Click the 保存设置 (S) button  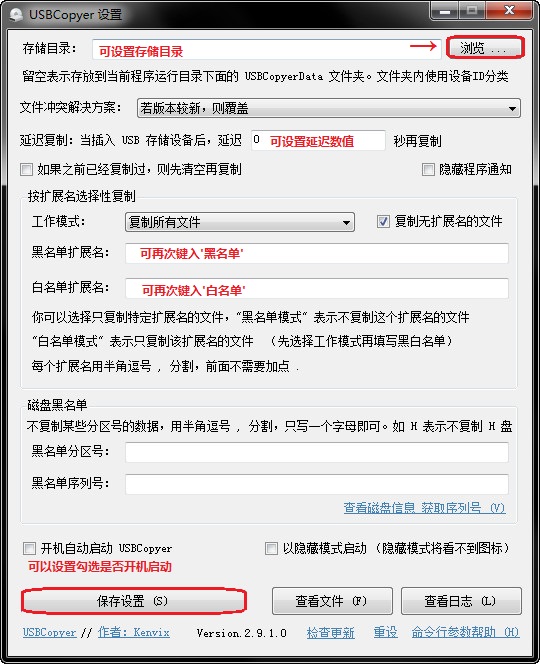click(134, 601)
